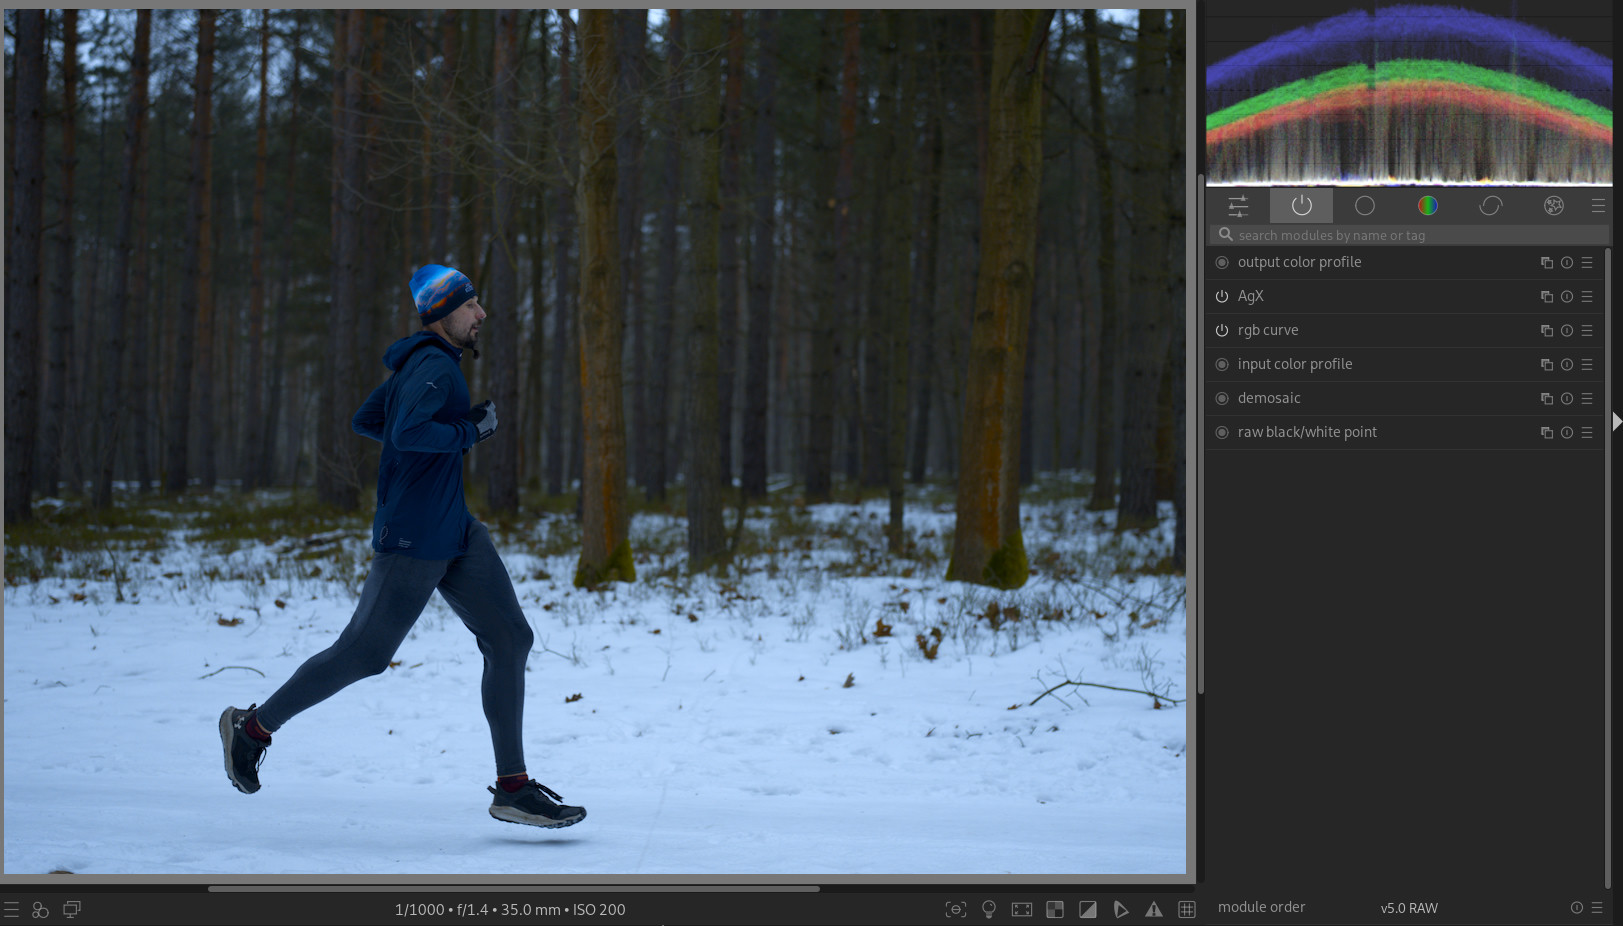Click the exposure info 1/1000 • f/1.4 text
The image size is (1623, 926).
click(x=510, y=910)
